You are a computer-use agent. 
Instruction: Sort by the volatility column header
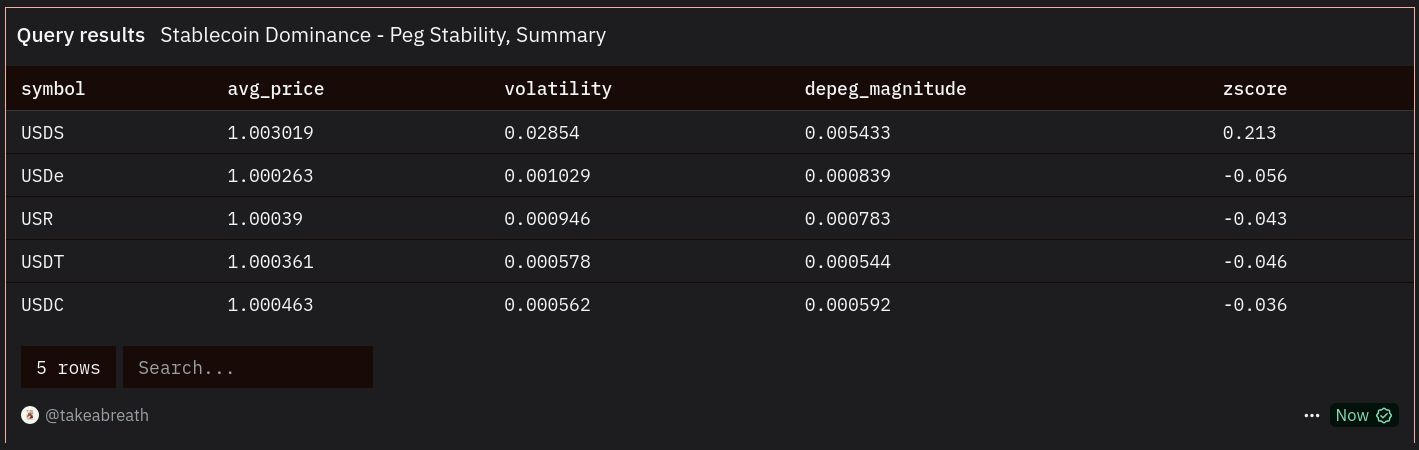click(x=557, y=89)
